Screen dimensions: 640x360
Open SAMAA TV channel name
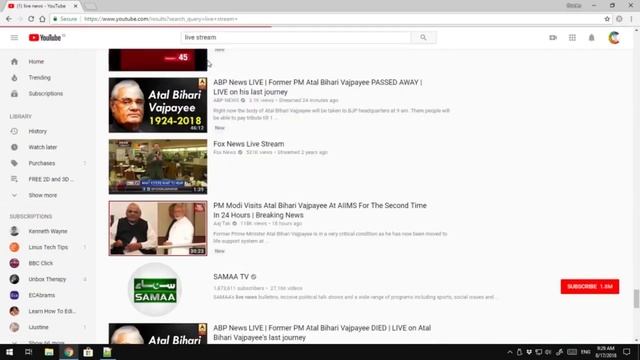pos(231,277)
